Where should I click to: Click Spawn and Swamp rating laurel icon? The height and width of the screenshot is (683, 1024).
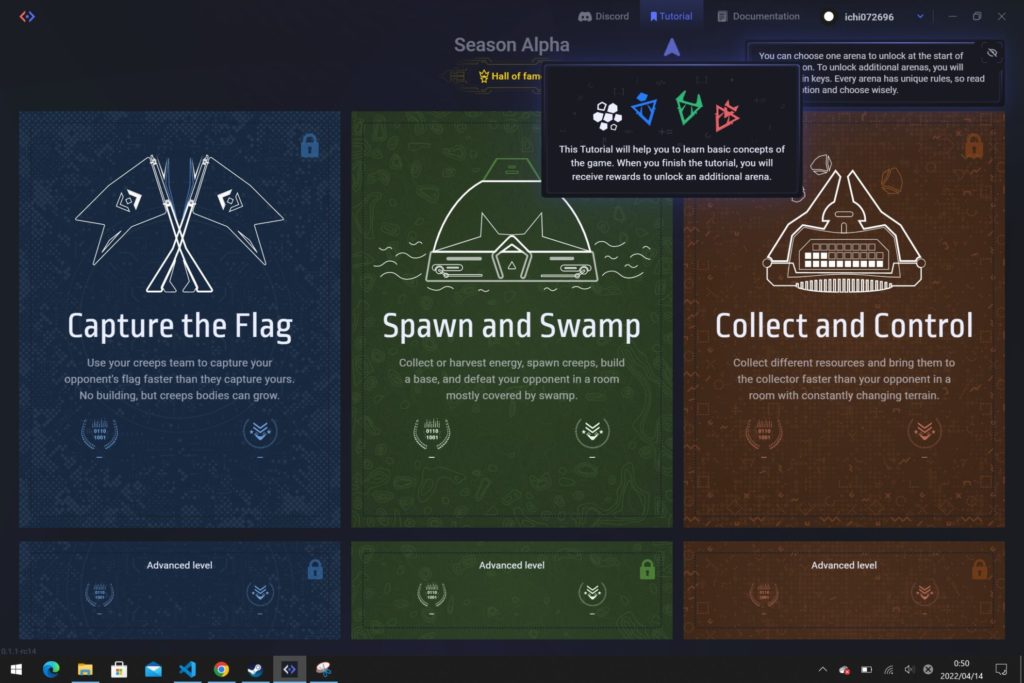[x=432, y=432]
